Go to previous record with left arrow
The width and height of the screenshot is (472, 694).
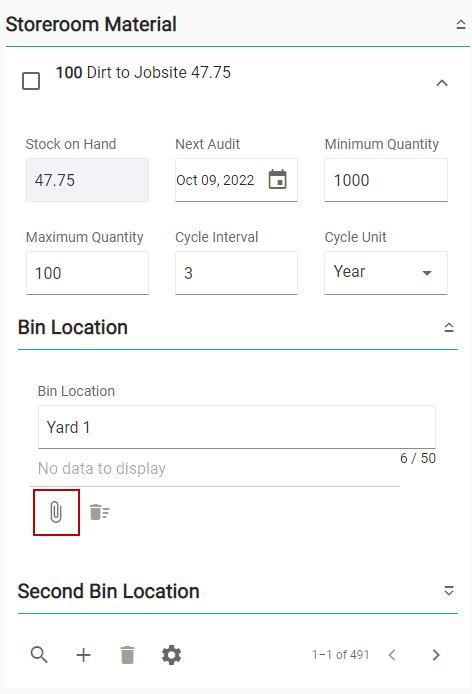[x=392, y=655]
